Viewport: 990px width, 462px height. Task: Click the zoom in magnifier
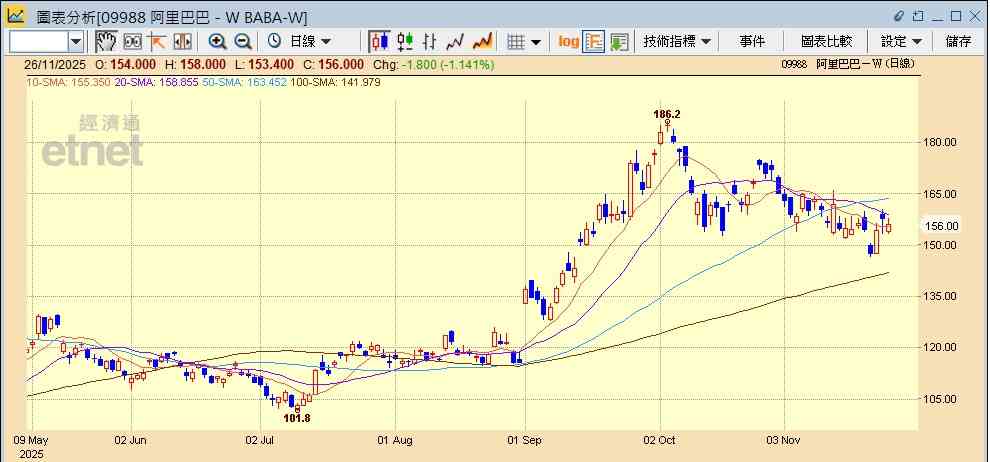click(217, 41)
